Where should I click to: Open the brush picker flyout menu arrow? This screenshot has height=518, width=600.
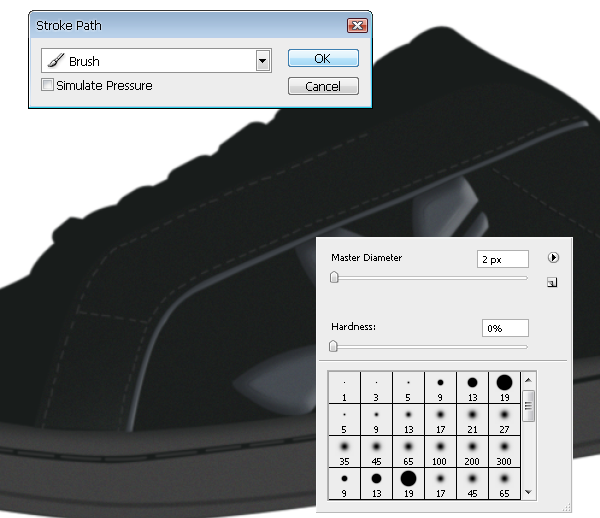click(x=553, y=257)
